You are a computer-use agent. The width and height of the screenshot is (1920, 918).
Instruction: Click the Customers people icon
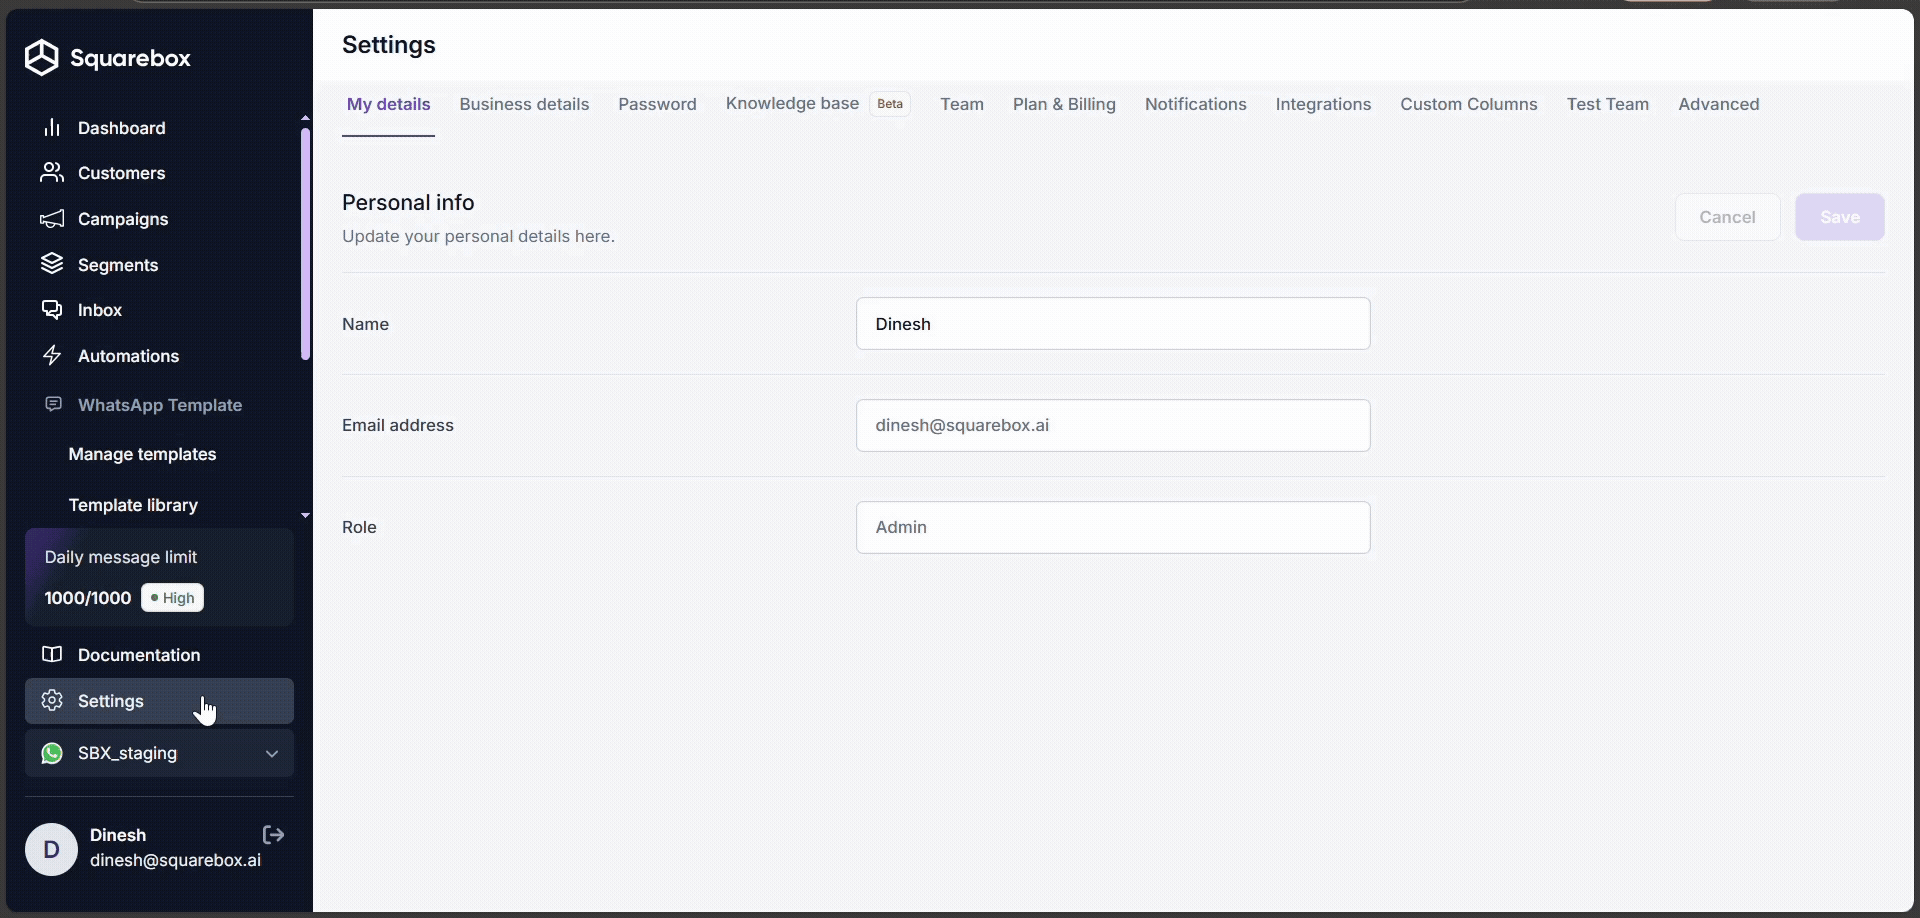click(52, 173)
